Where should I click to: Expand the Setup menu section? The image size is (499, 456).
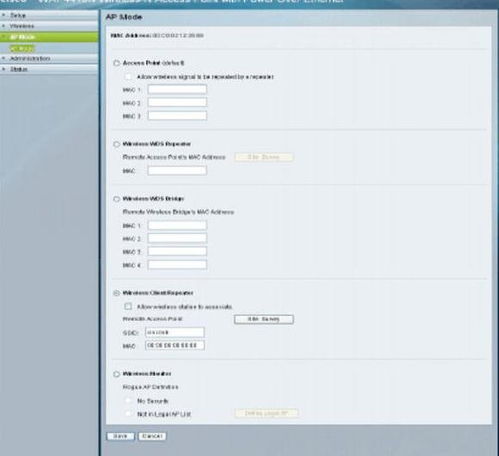point(49,15)
